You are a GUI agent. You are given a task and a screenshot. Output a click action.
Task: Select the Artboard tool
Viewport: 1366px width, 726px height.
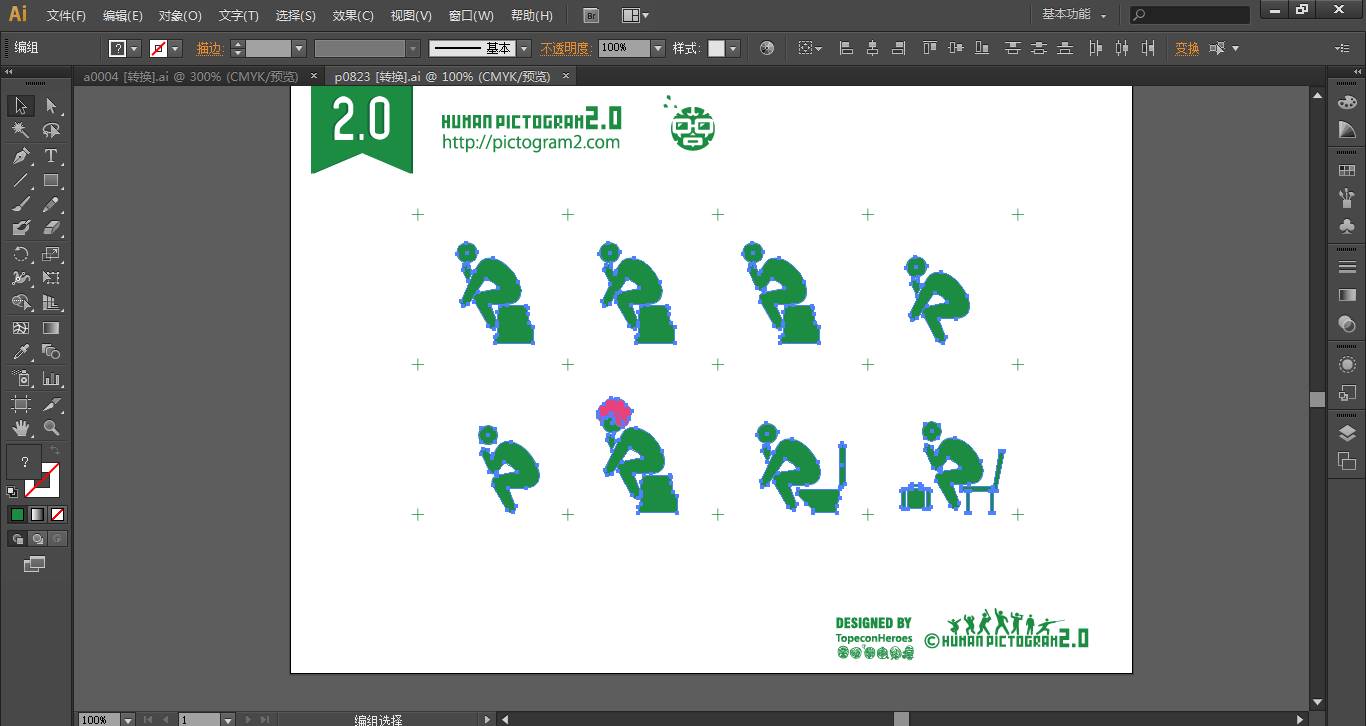click(x=21, y=404)
